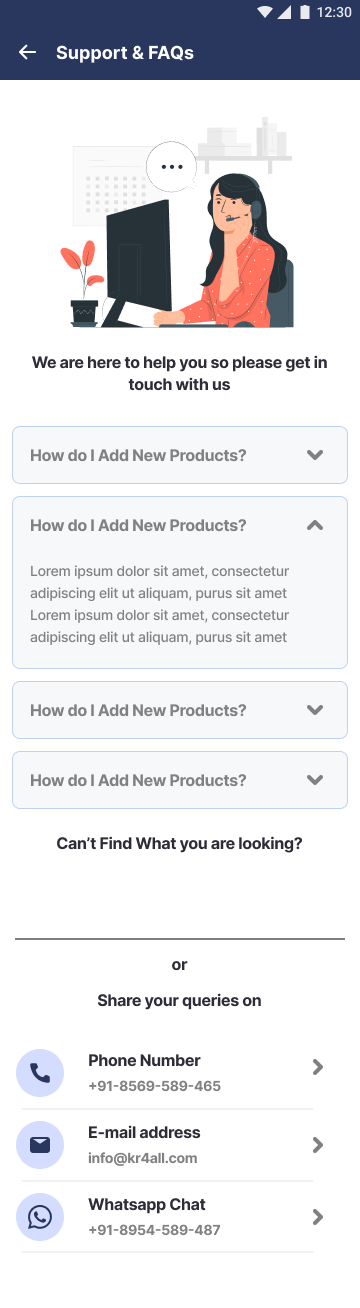Click the chevron next to Whatsapp Chat
The height and width of the screenshot is (1308, 360).
coord(318,1217)
